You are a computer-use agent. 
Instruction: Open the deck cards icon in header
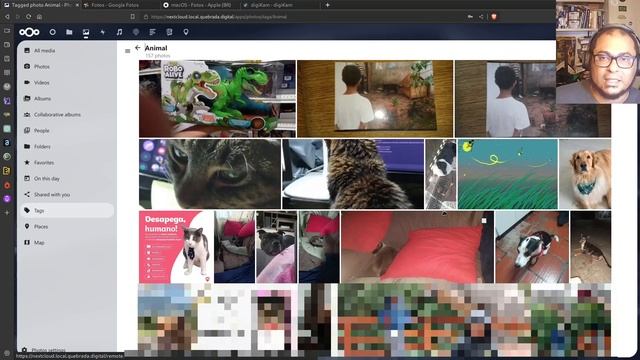[x=169, y=32]
